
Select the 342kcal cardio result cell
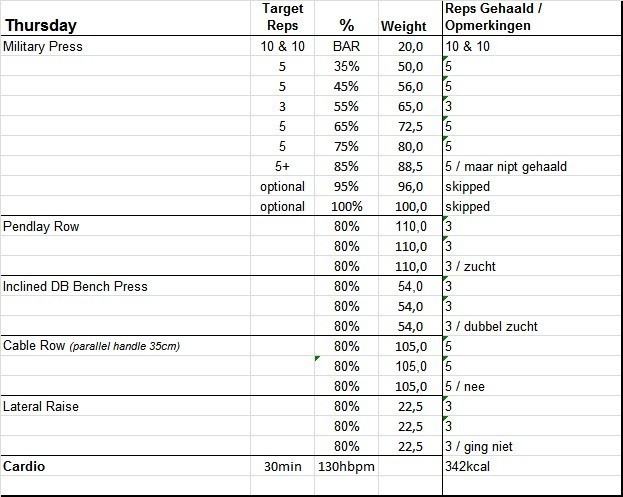[470, 466]
